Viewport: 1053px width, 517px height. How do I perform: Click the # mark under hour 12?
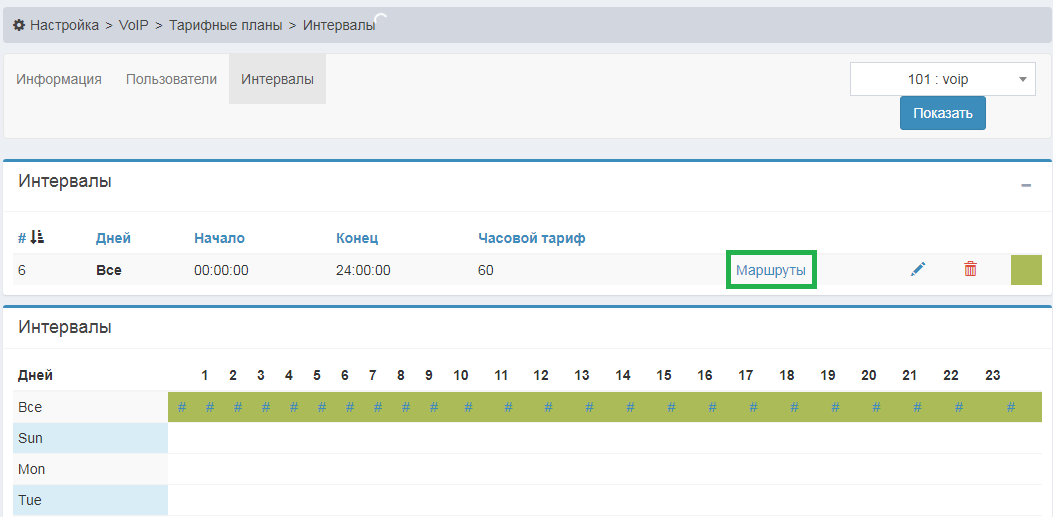coord(548,407)
